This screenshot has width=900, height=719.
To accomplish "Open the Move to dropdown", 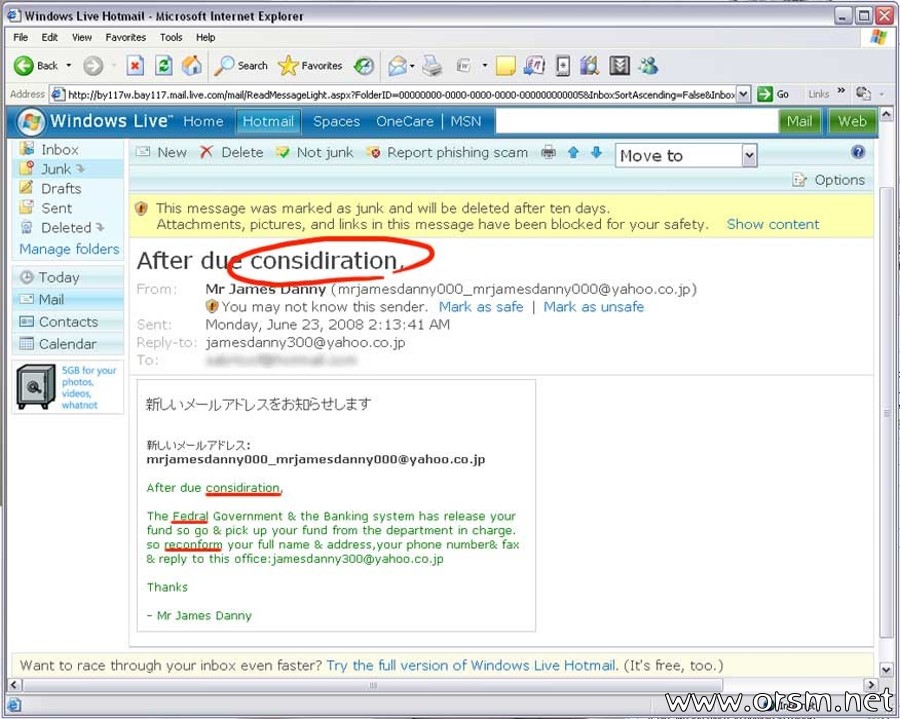I will (x=686, y=156).
